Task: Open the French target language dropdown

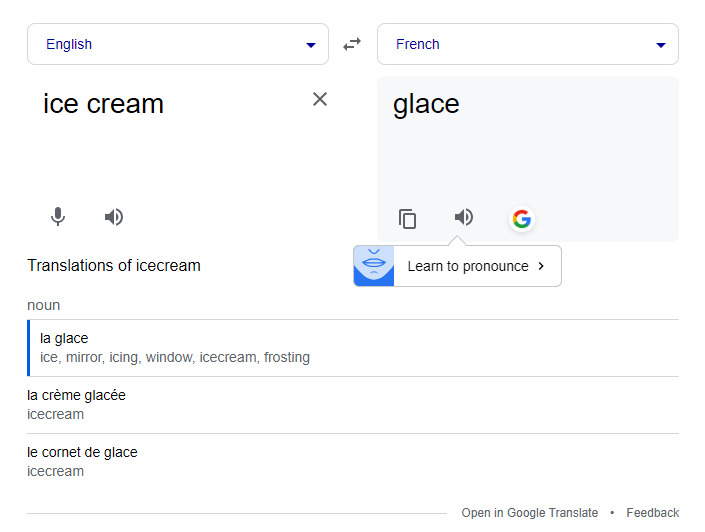Action: coord(527,44)
